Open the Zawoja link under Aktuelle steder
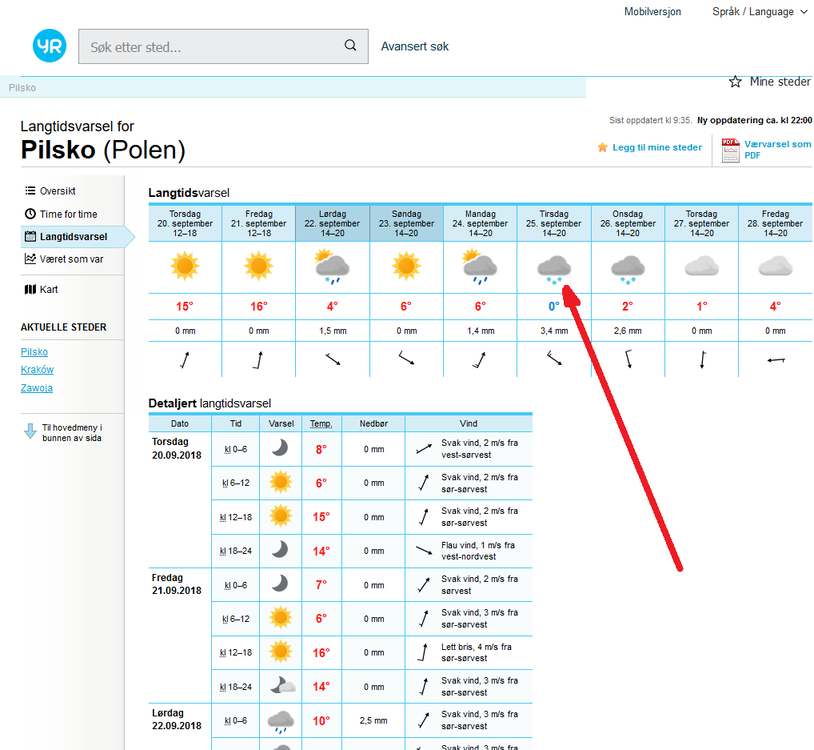 (x=36, y=388)
